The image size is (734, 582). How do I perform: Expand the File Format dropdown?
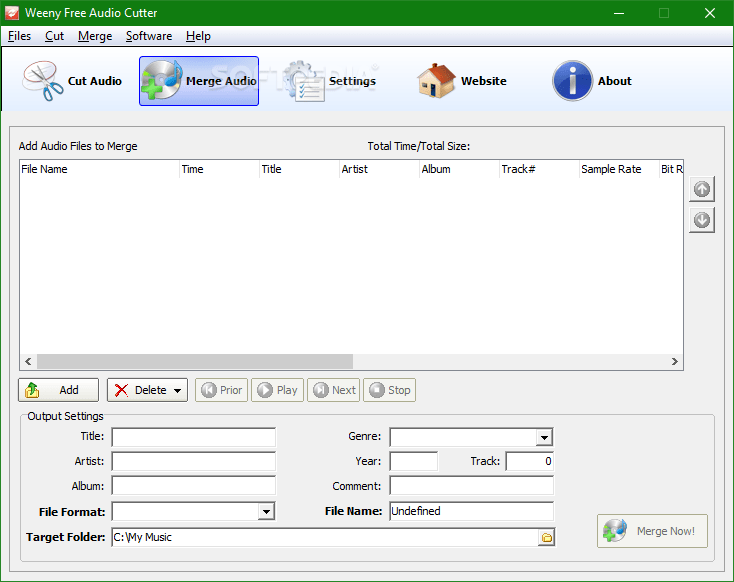(266, 511)
